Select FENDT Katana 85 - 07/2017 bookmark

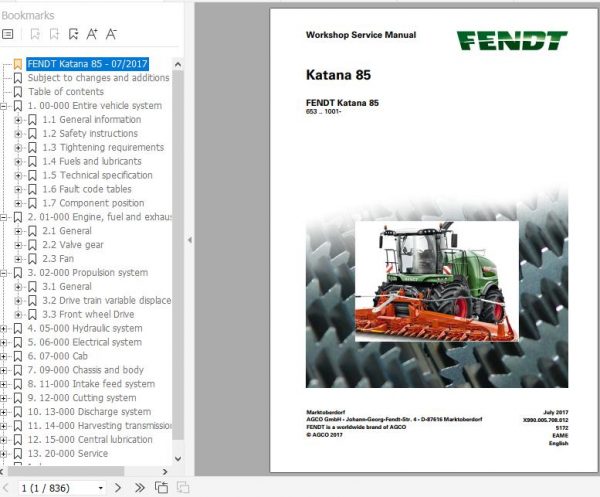[x=88, y=64]
